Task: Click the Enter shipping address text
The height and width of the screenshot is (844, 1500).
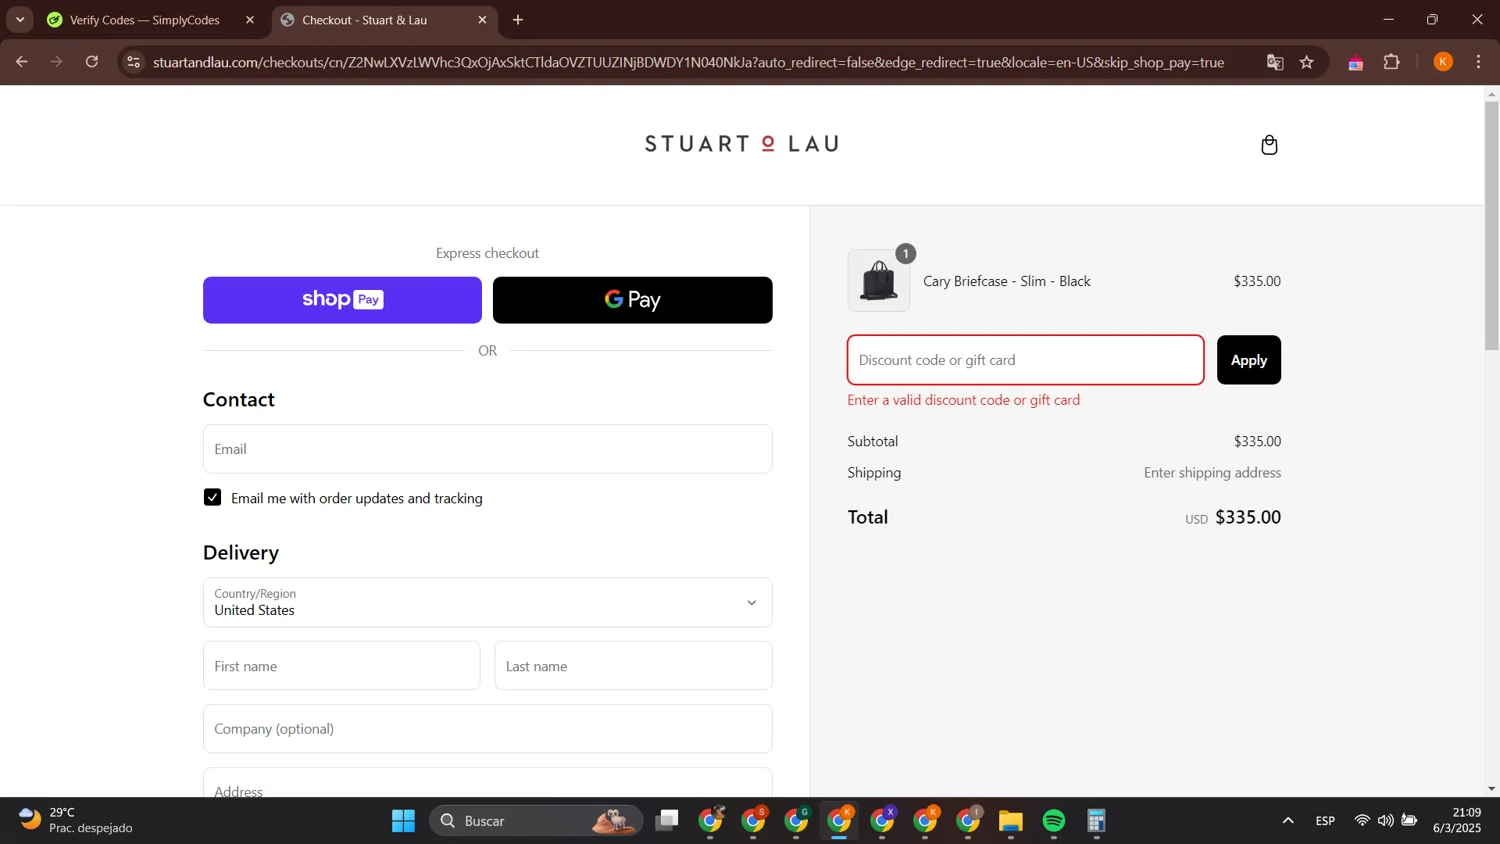Action: (x=1212, y=473)
